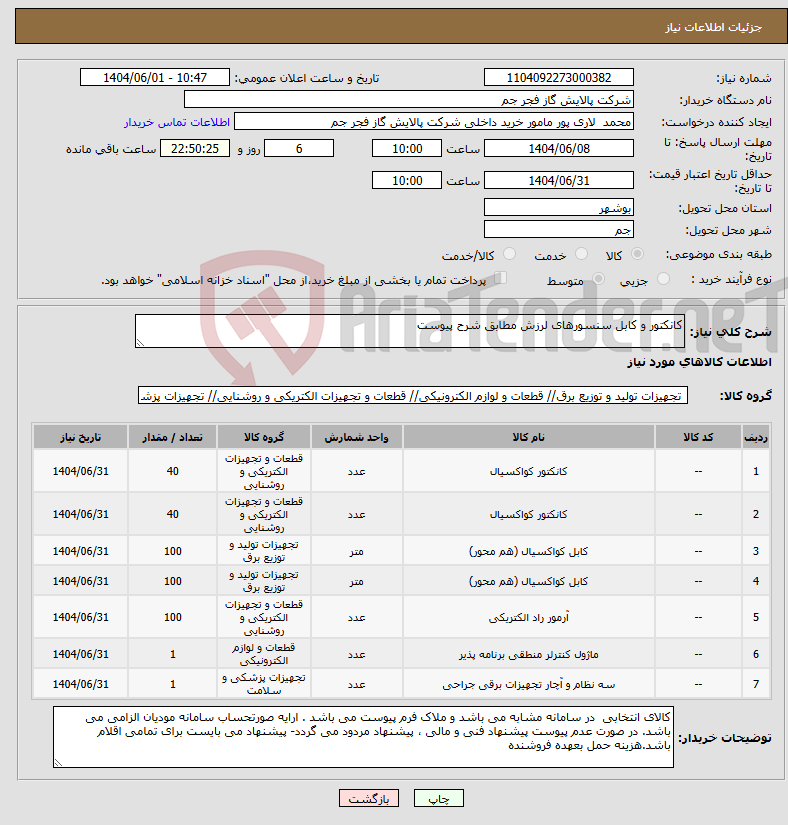
Task: Click unit متر in row 3
Action: pyautogui.click(x=357, y=551)
